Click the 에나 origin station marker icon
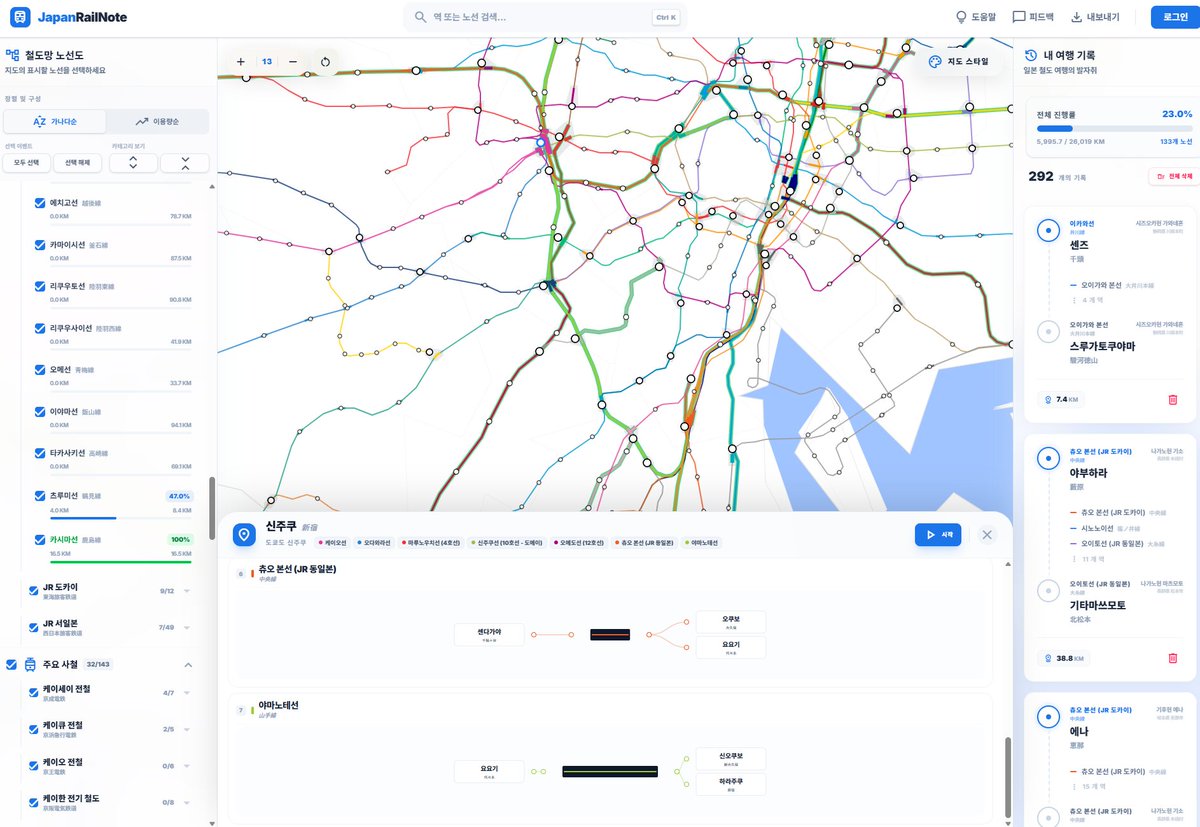The height and width of the screenshot is (827, 1200). tap(1047, 716)
